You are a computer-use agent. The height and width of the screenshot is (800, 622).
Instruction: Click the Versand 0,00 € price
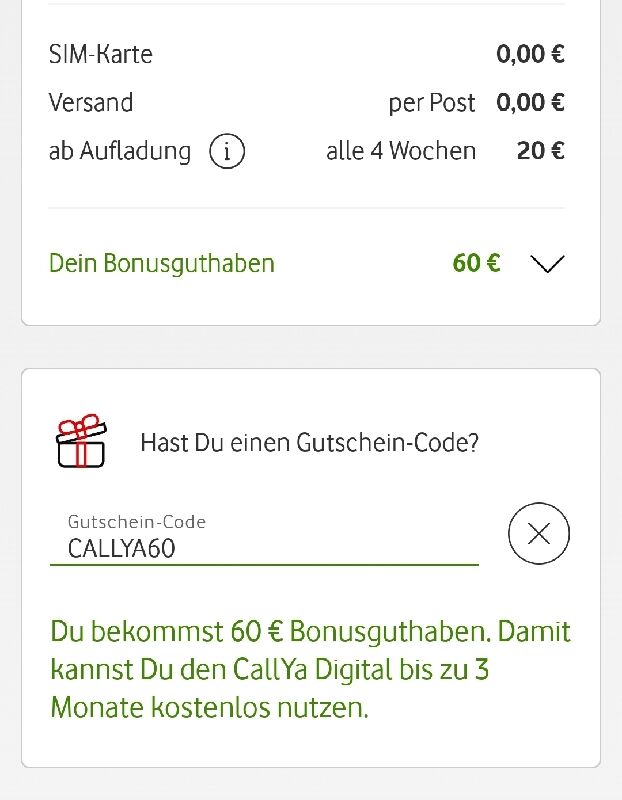[x=530, y=103]
